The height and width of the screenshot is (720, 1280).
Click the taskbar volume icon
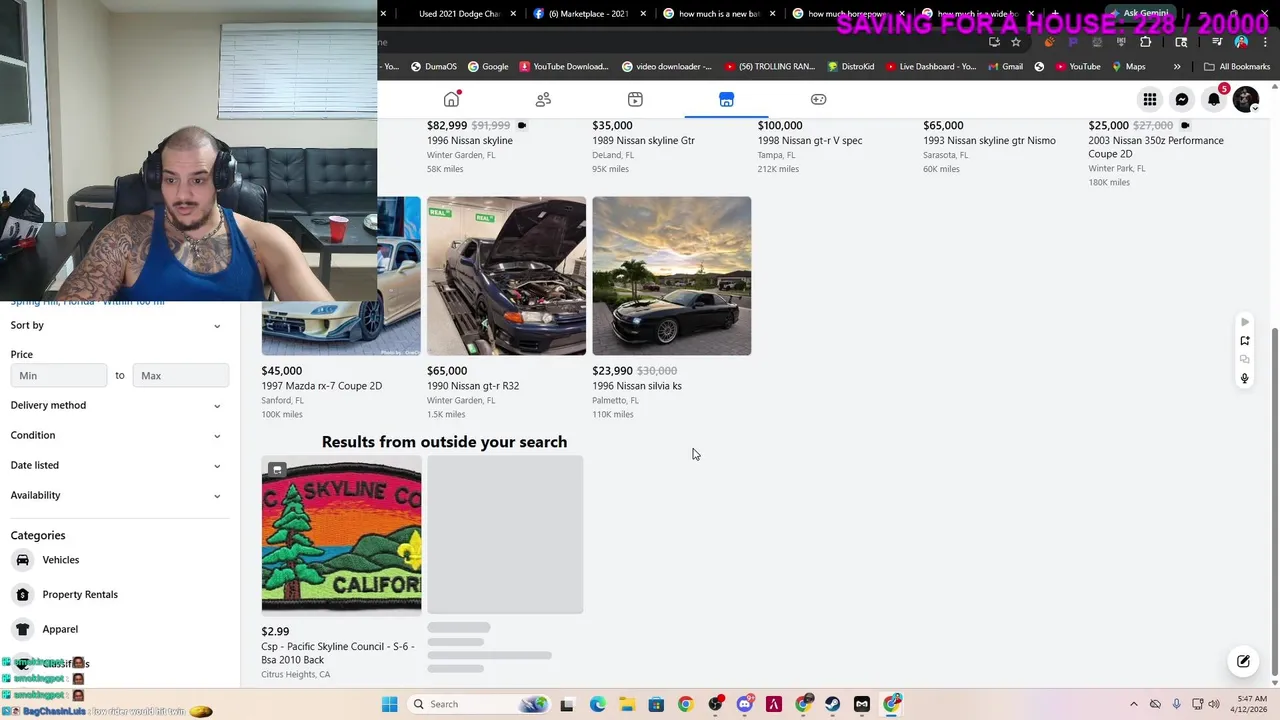click(1213, 704)
